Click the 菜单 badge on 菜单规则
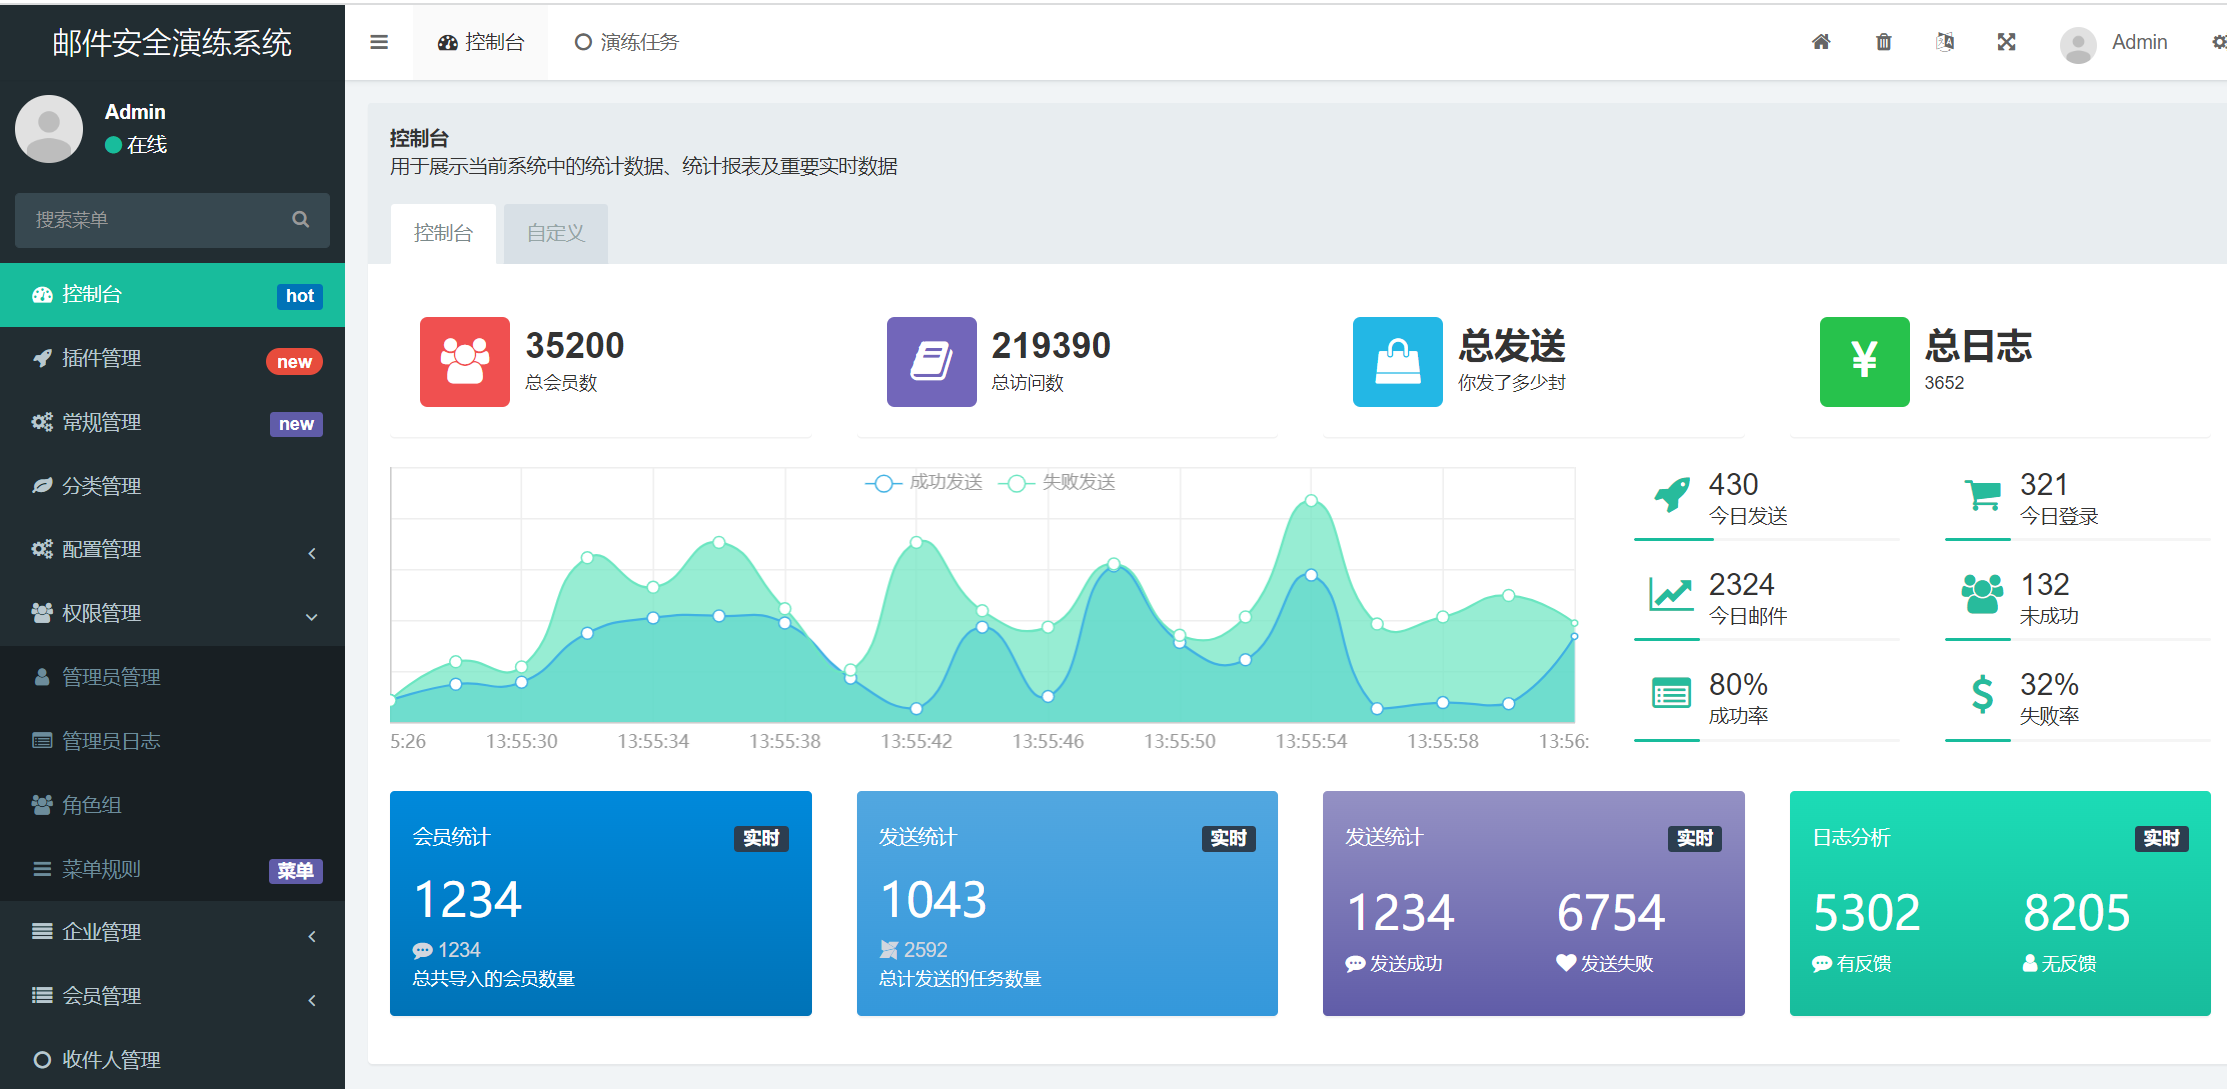2227x1089 pixels. tap(295, 871)
